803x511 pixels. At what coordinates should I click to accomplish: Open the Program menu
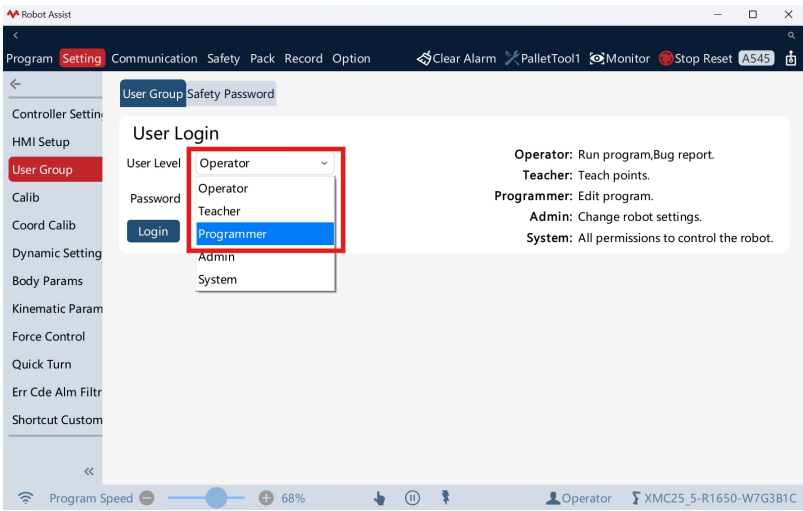[29, 58]
